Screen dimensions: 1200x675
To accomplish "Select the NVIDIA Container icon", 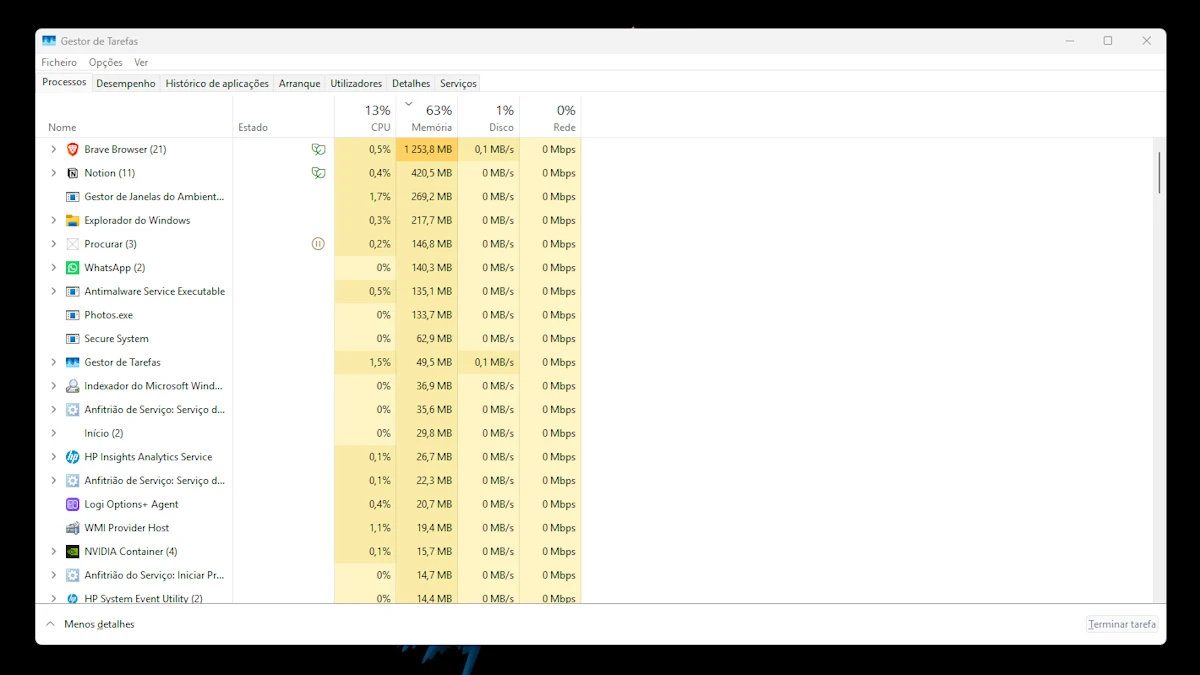I will click(72, 552).
